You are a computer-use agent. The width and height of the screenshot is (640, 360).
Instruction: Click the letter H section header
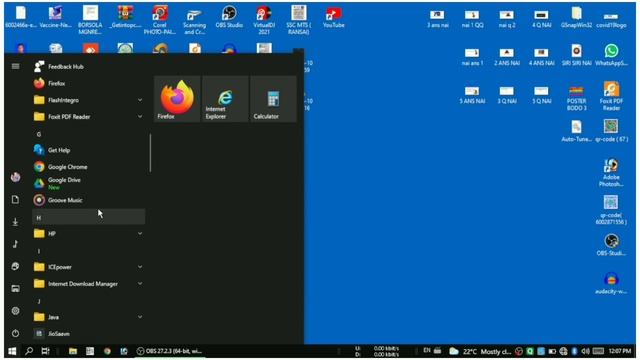89,217
